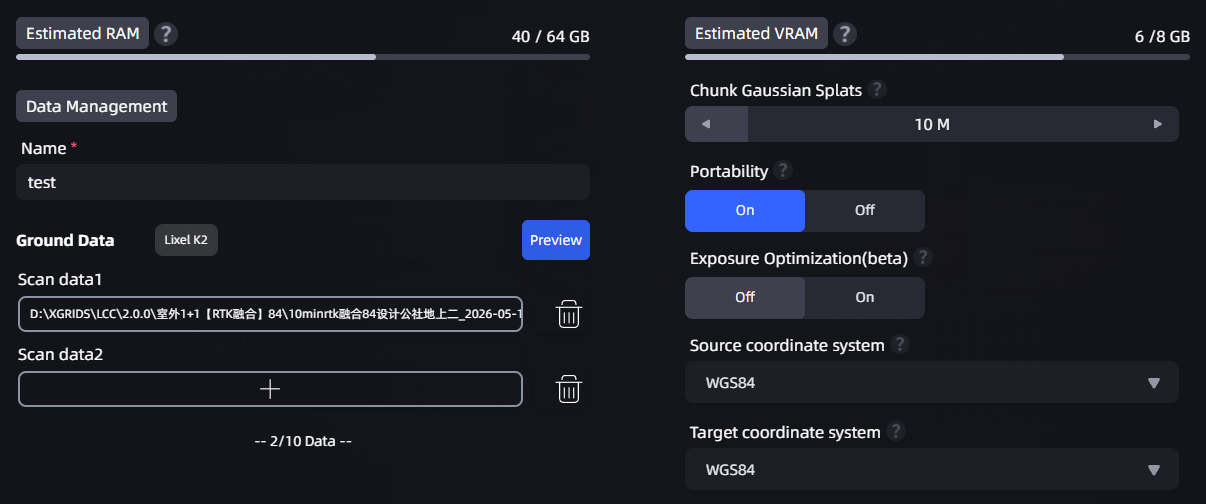Click the Estimated RAM usage bar

tap(303, 57)
